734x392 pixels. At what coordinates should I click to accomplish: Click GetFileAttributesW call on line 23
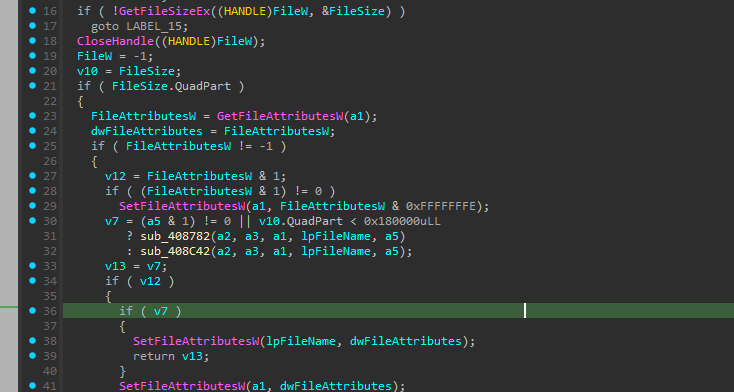click(x=280, y=116)
